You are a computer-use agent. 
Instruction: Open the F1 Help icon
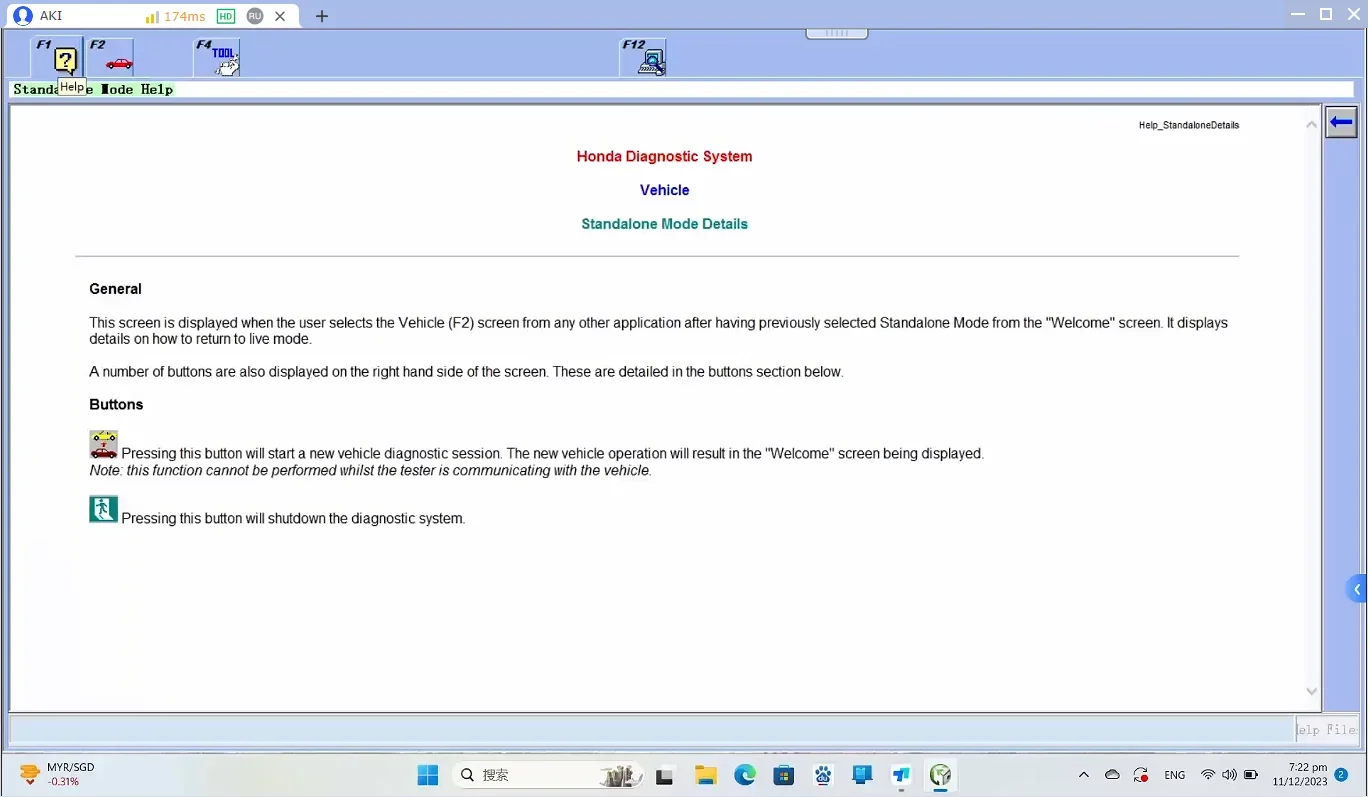[58, 57]
